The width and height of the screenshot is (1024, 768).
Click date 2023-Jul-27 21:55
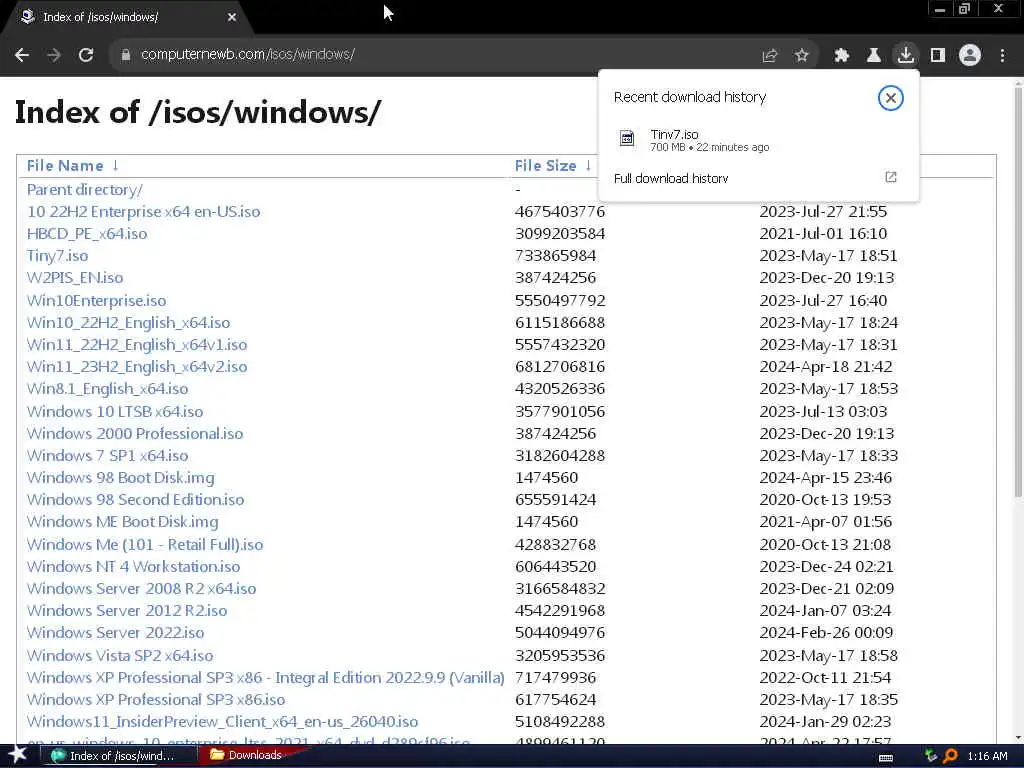[823, 212]
